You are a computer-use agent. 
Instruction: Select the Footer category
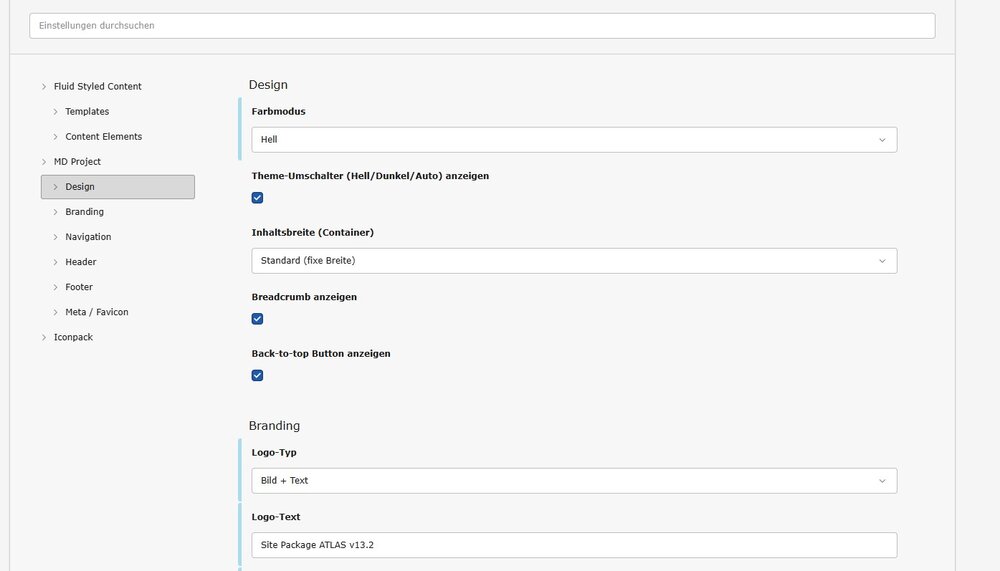click(79, 287)
